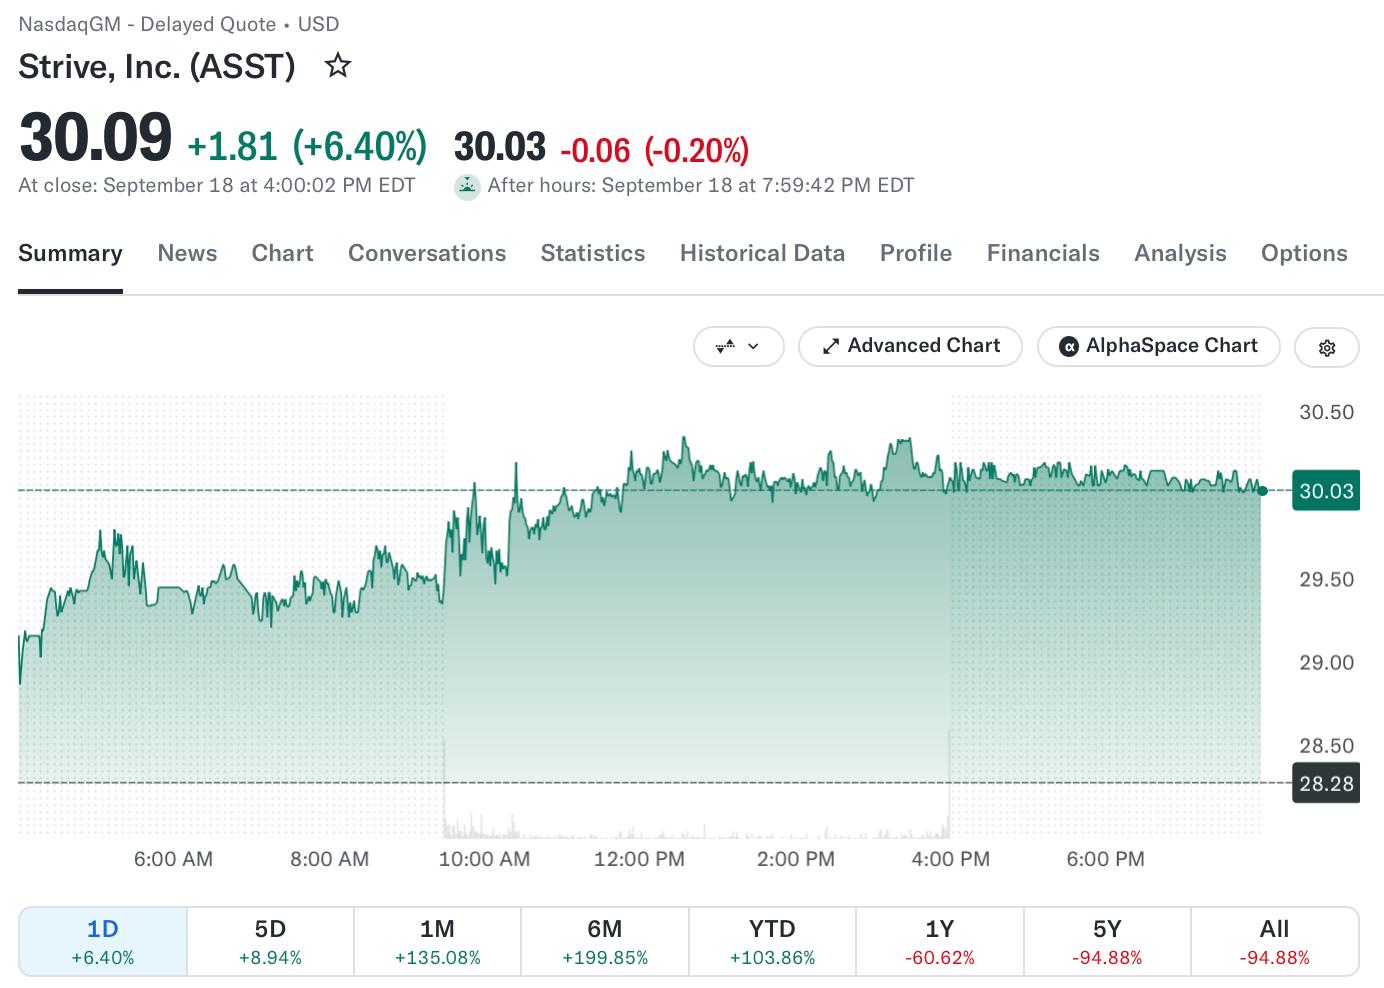This screenshot has width=1384, height=988.
Task: Switch to the Options tab
Action: pos(1304,254)
